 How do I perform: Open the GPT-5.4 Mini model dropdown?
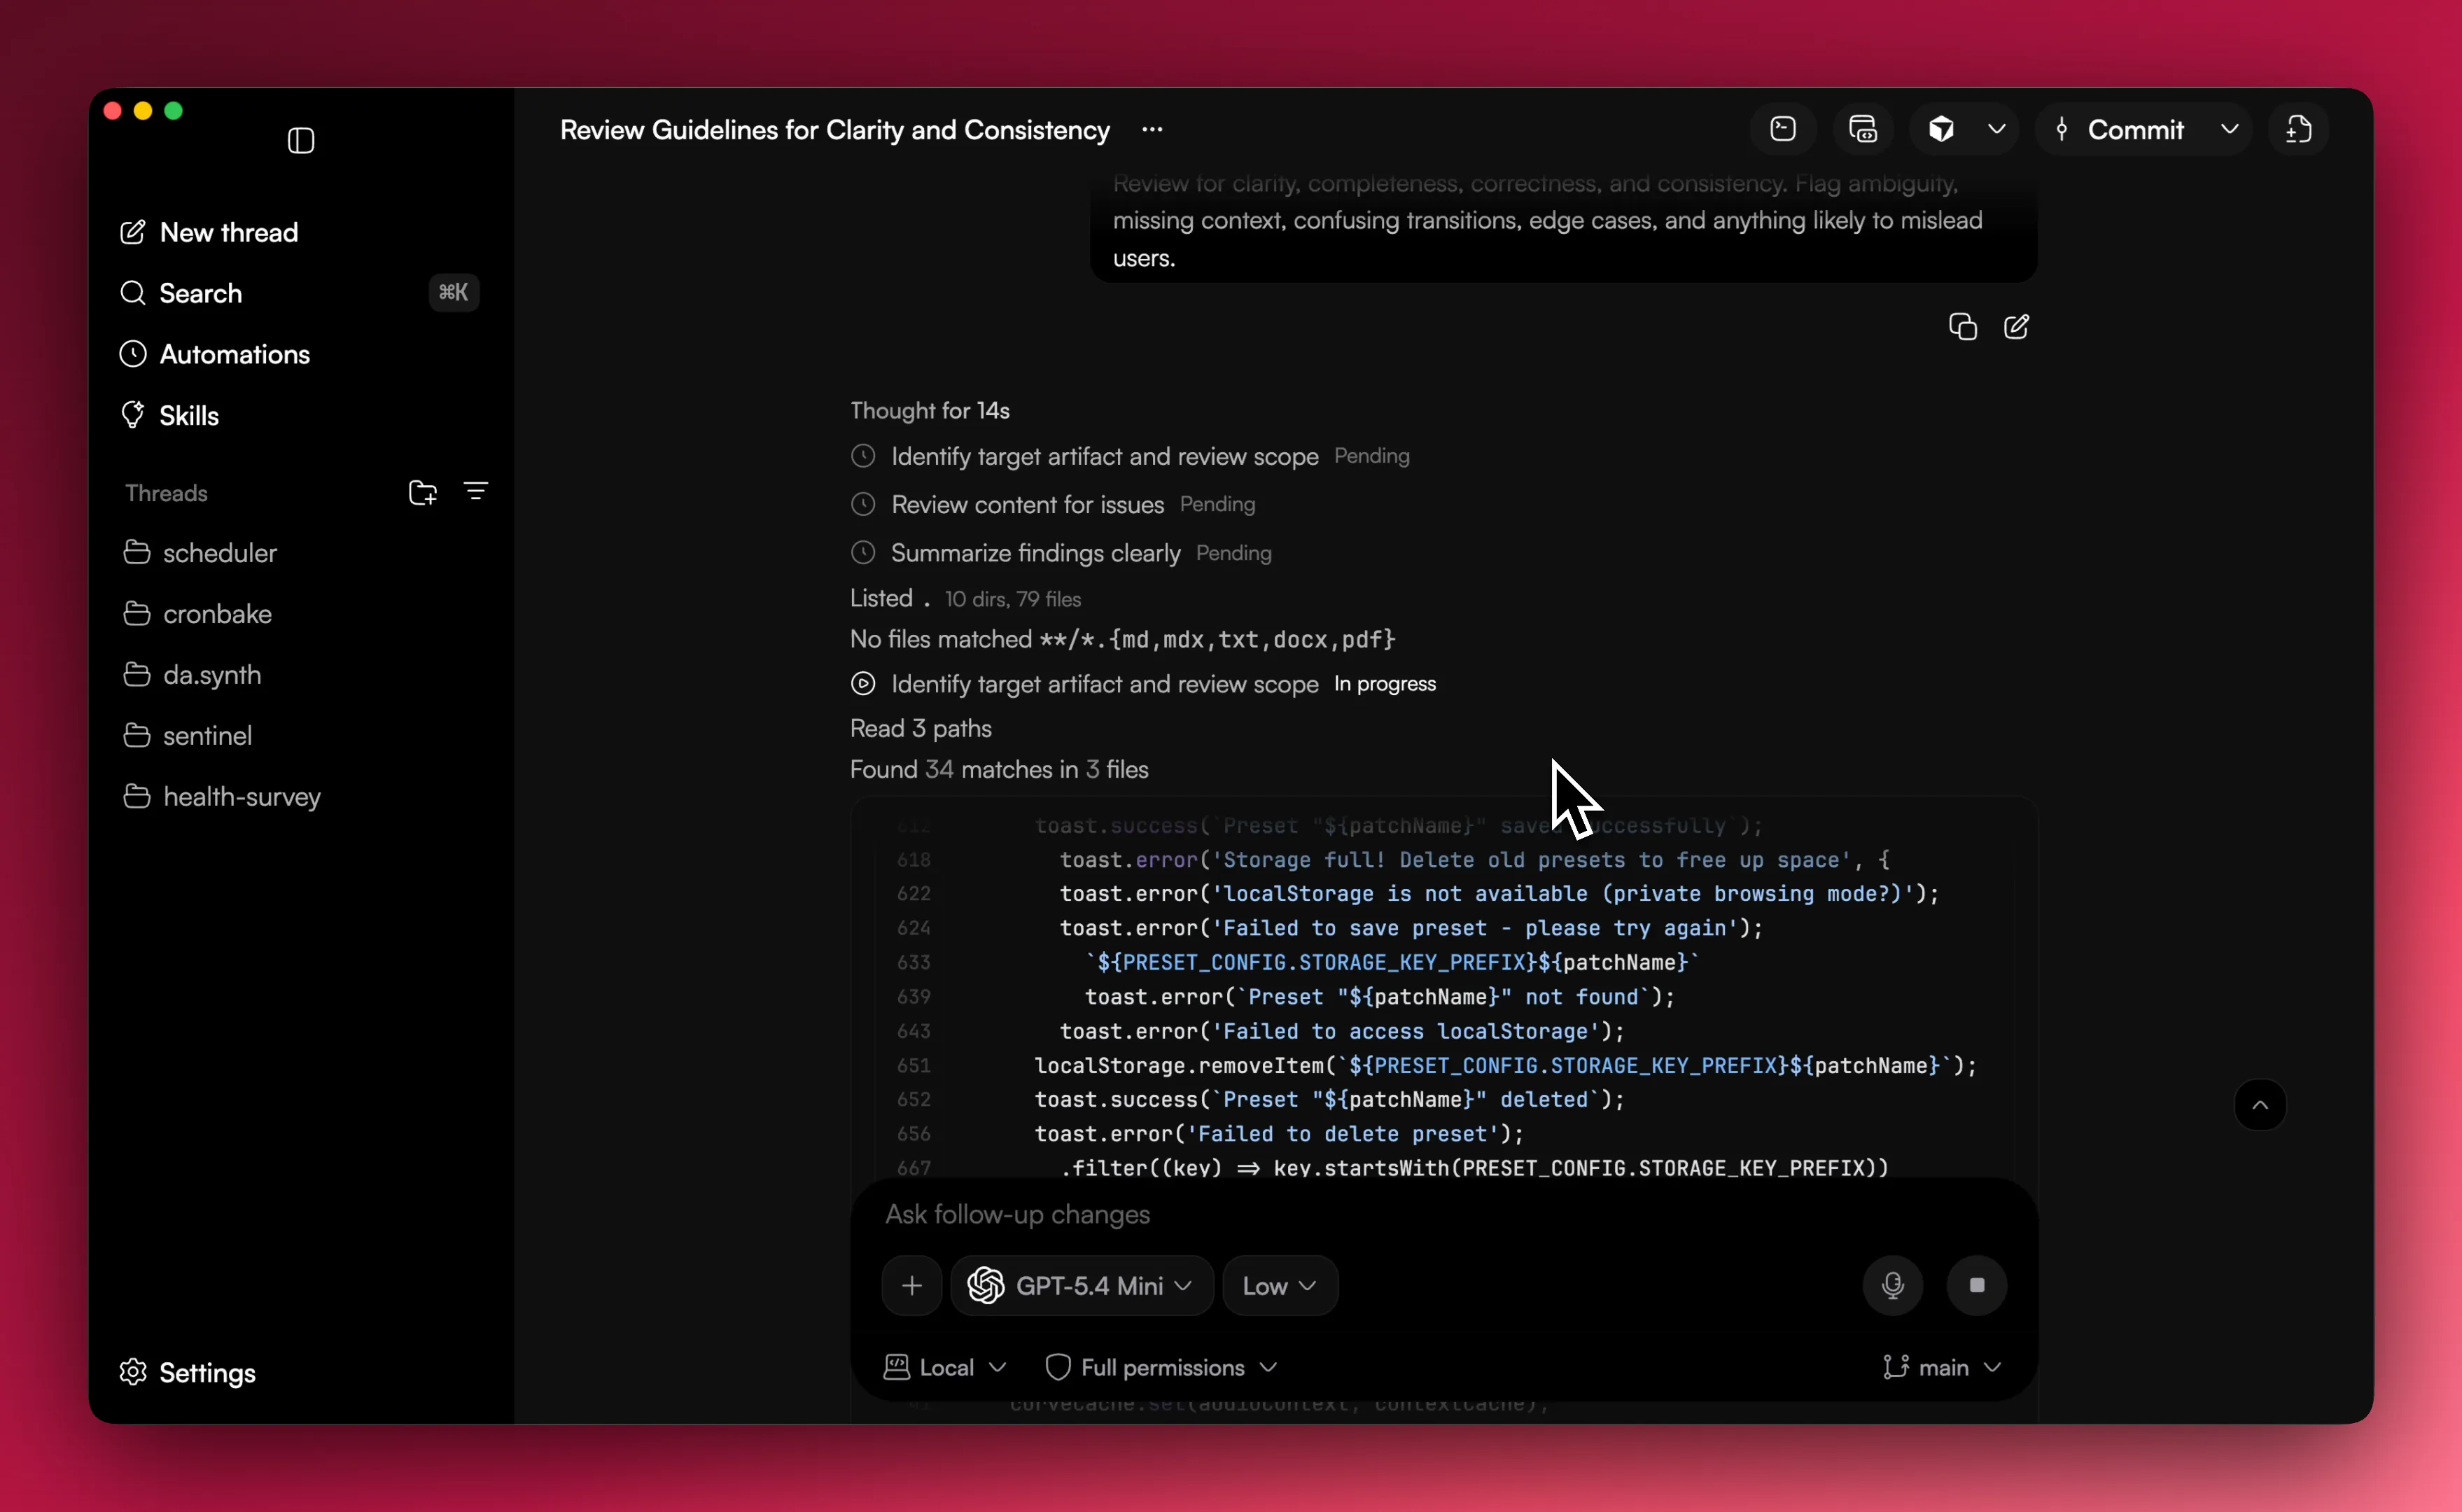point(1082,1285)
